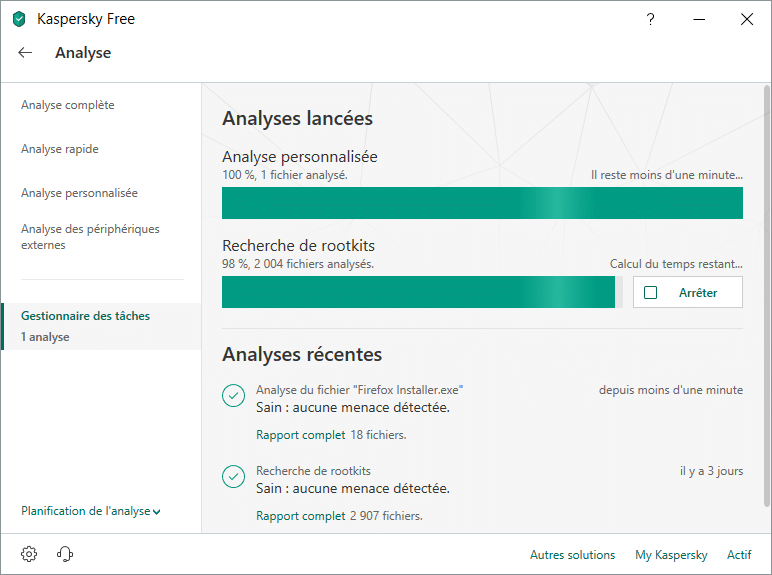The image size is (772, 575).
Task: Select Analyse rapide in the sidebar
Action: 60,149
